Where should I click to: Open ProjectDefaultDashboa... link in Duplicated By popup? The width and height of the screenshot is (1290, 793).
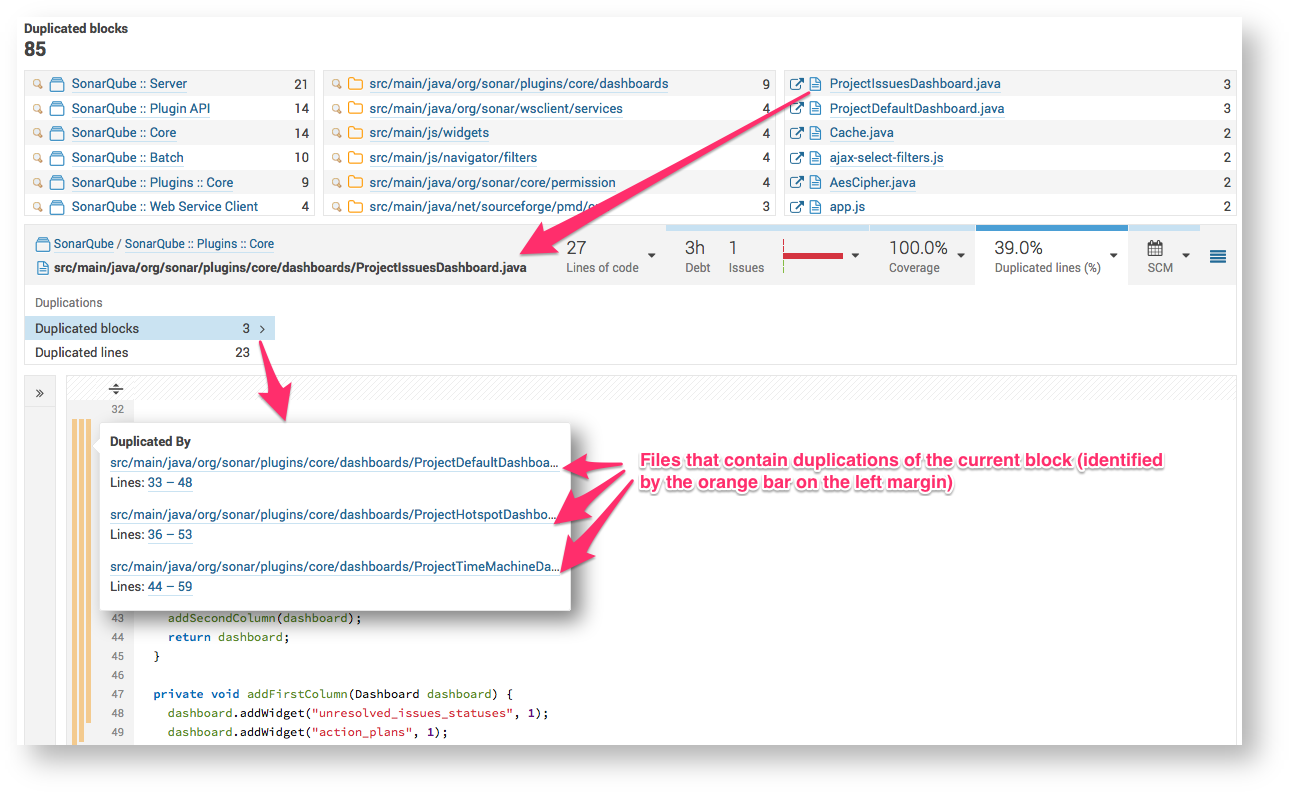(335, 463)
